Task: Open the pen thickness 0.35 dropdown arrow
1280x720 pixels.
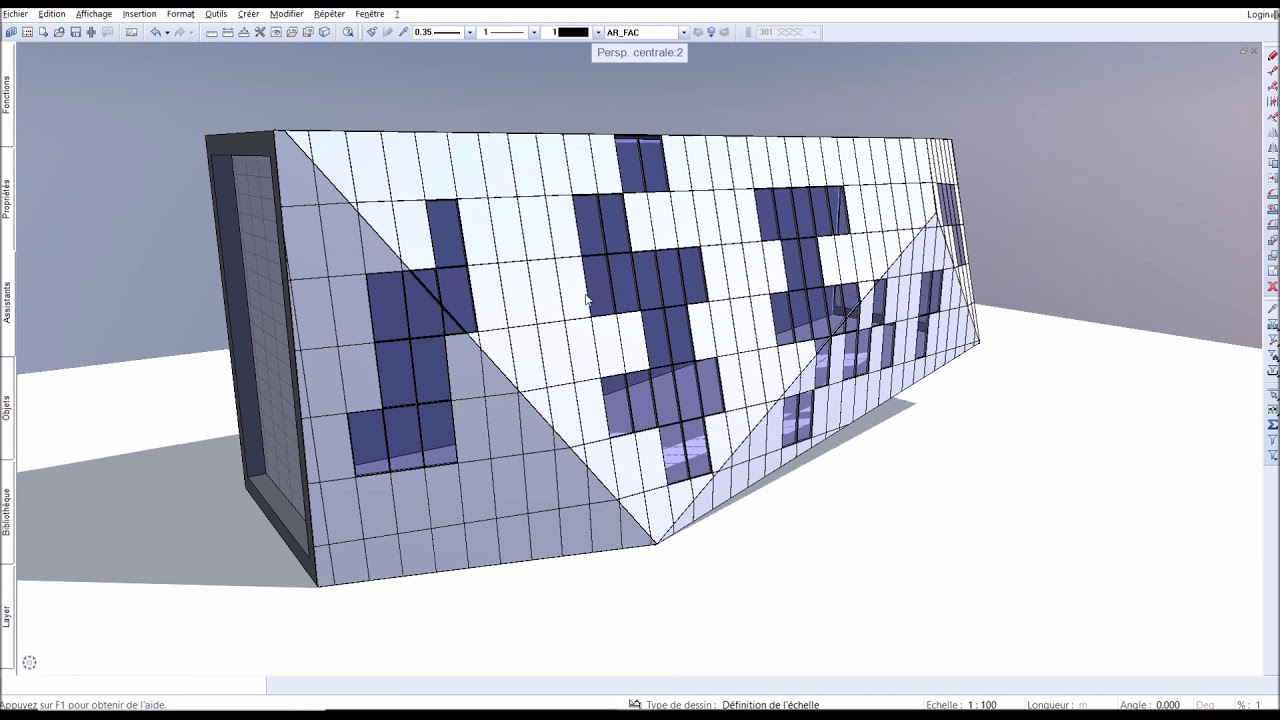Action: 469,32
